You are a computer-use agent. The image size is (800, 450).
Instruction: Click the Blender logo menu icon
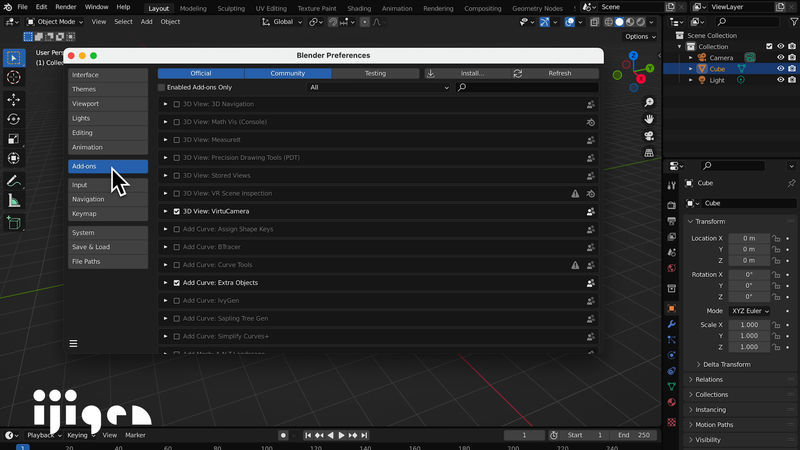(8, 7)
